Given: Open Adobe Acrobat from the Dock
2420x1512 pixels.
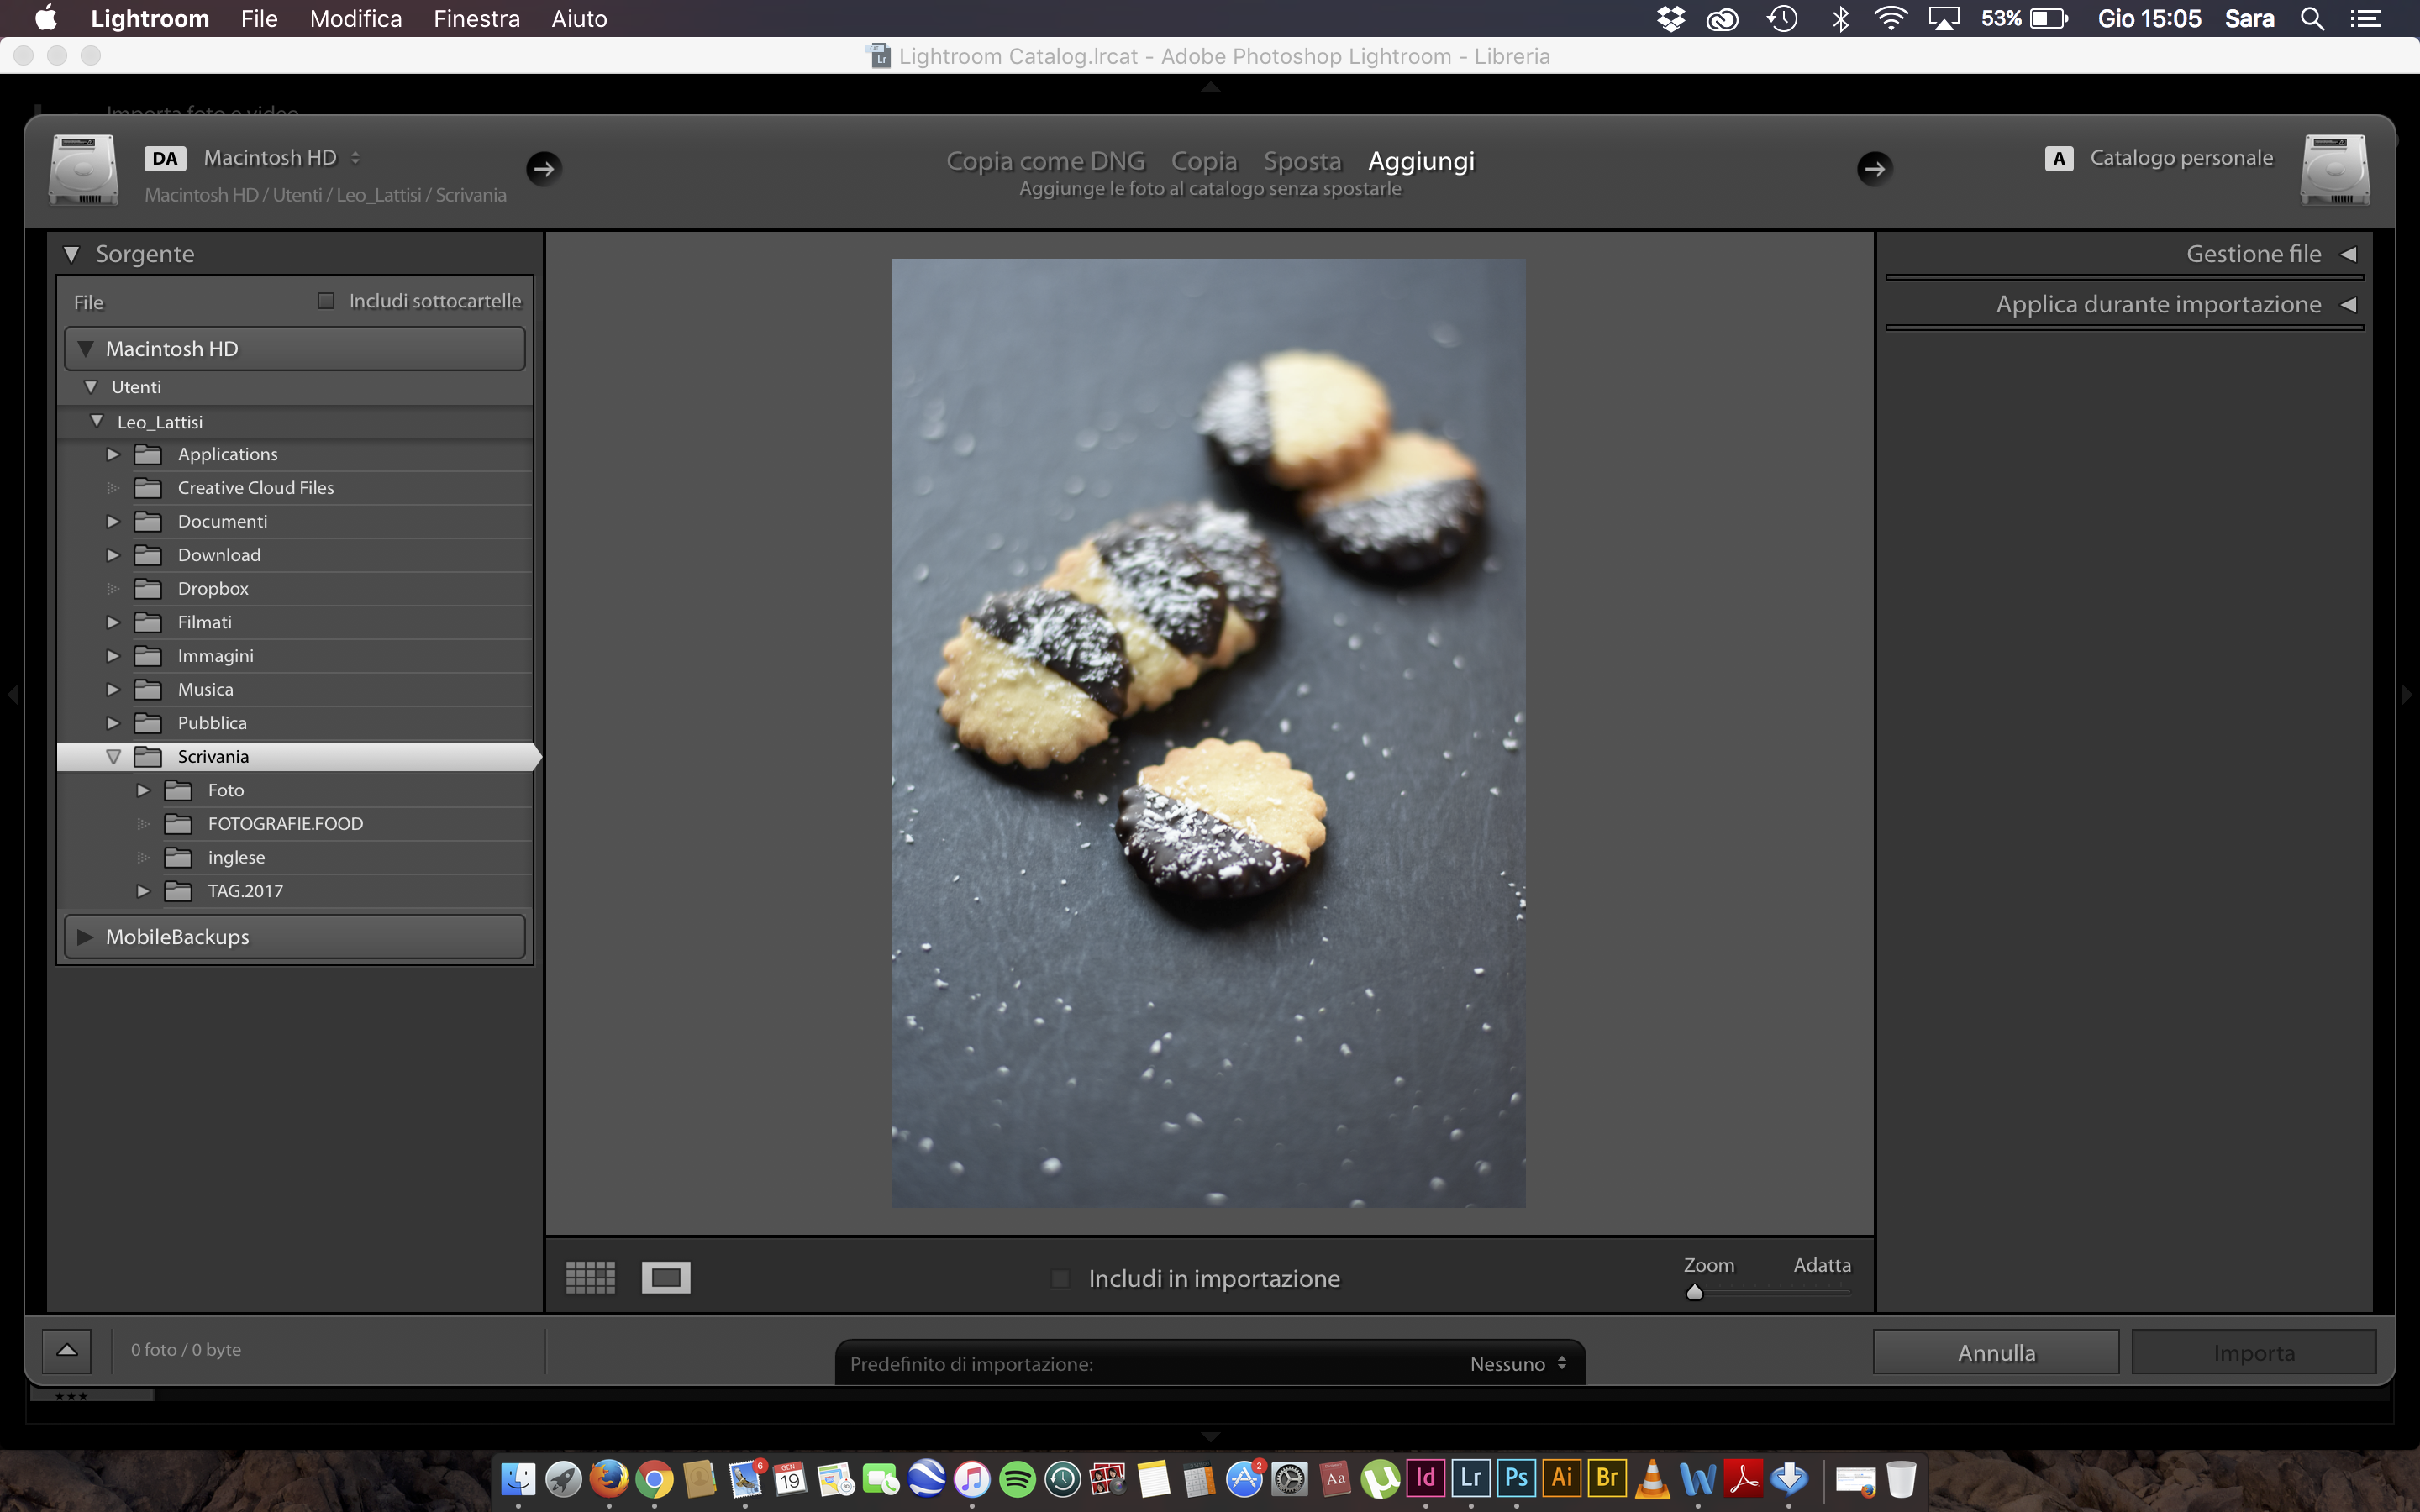Looking at the screenshot, I should tap(1743, 1478).
